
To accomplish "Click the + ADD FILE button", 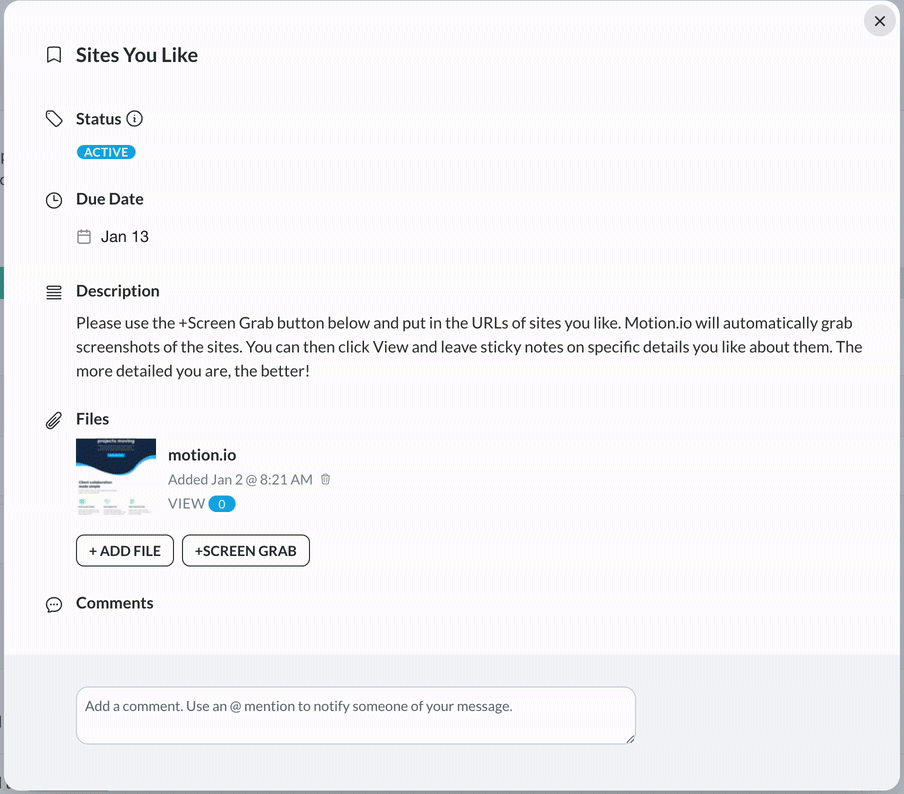I will click(124, 550).
